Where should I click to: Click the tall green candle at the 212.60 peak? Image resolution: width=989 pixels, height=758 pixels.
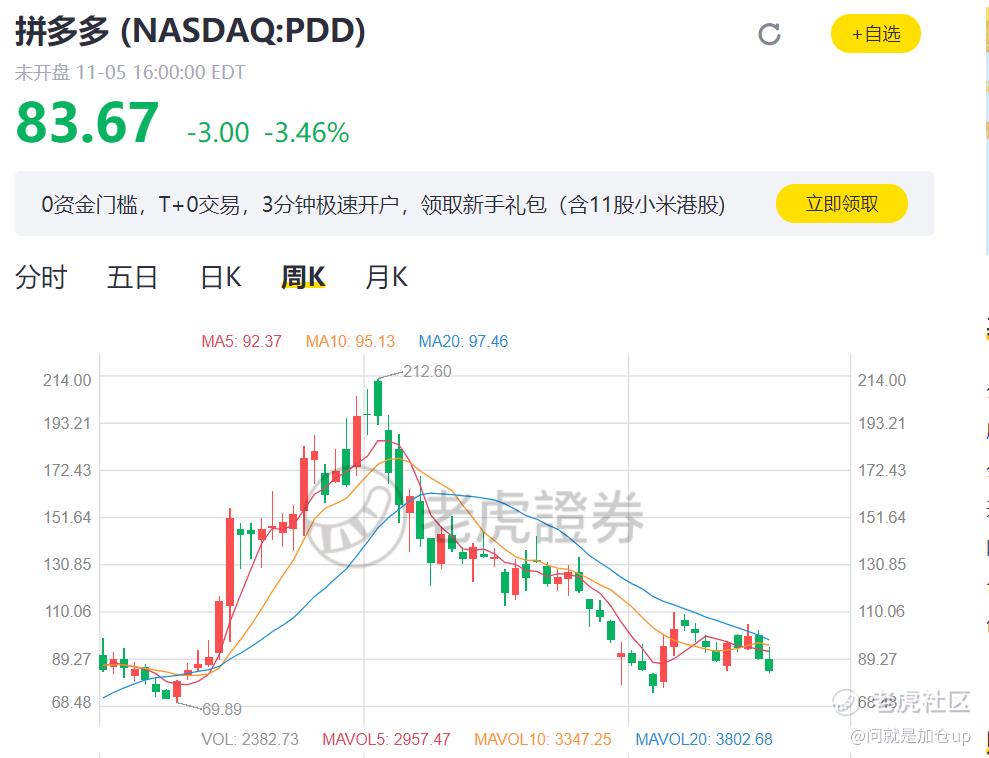[x=378, y=399]
